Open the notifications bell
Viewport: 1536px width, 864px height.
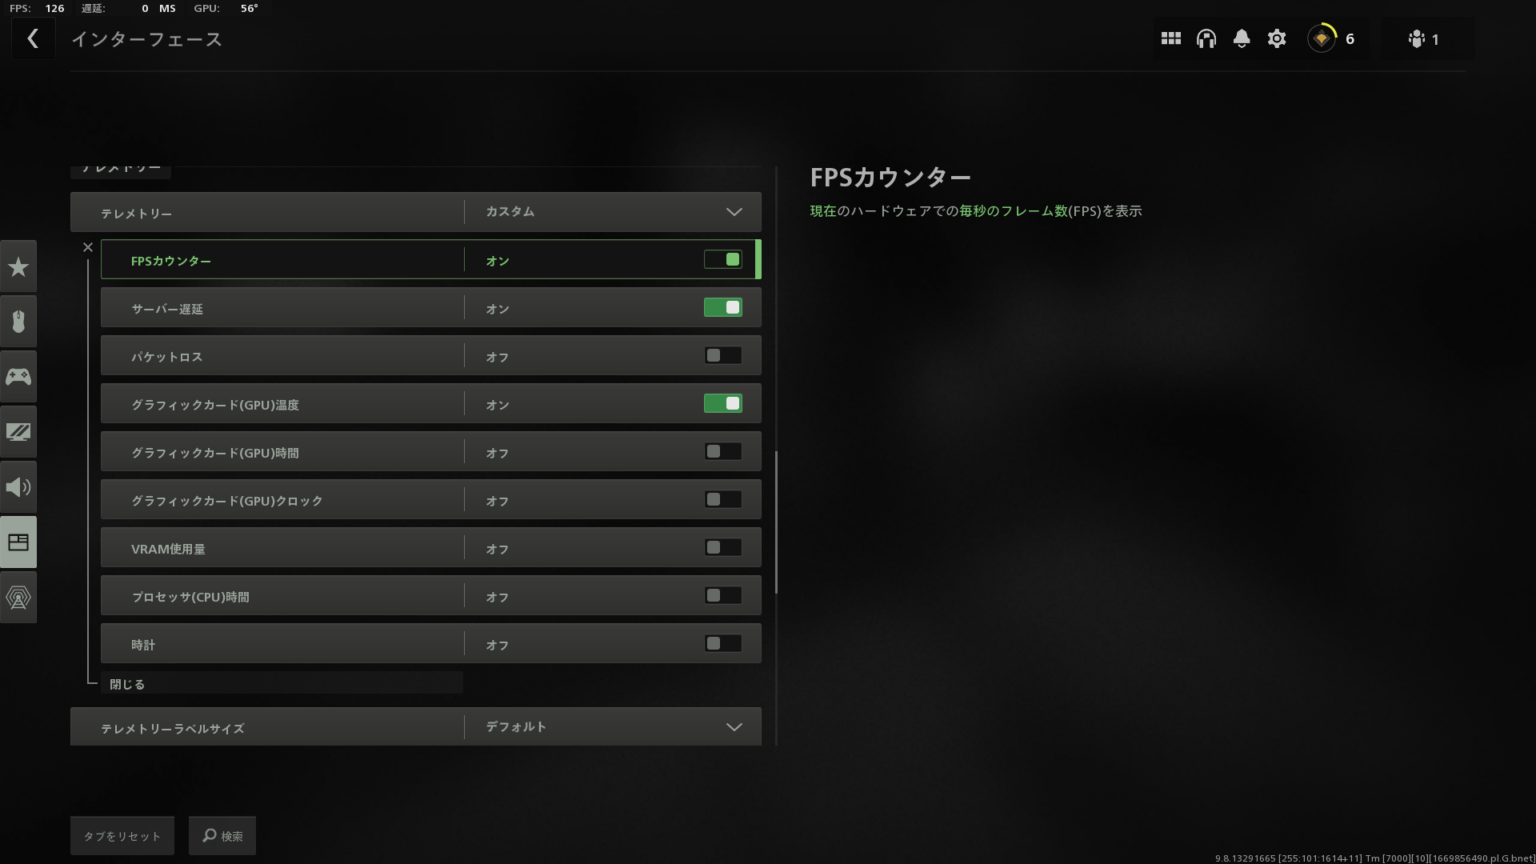click(1241, 38)
